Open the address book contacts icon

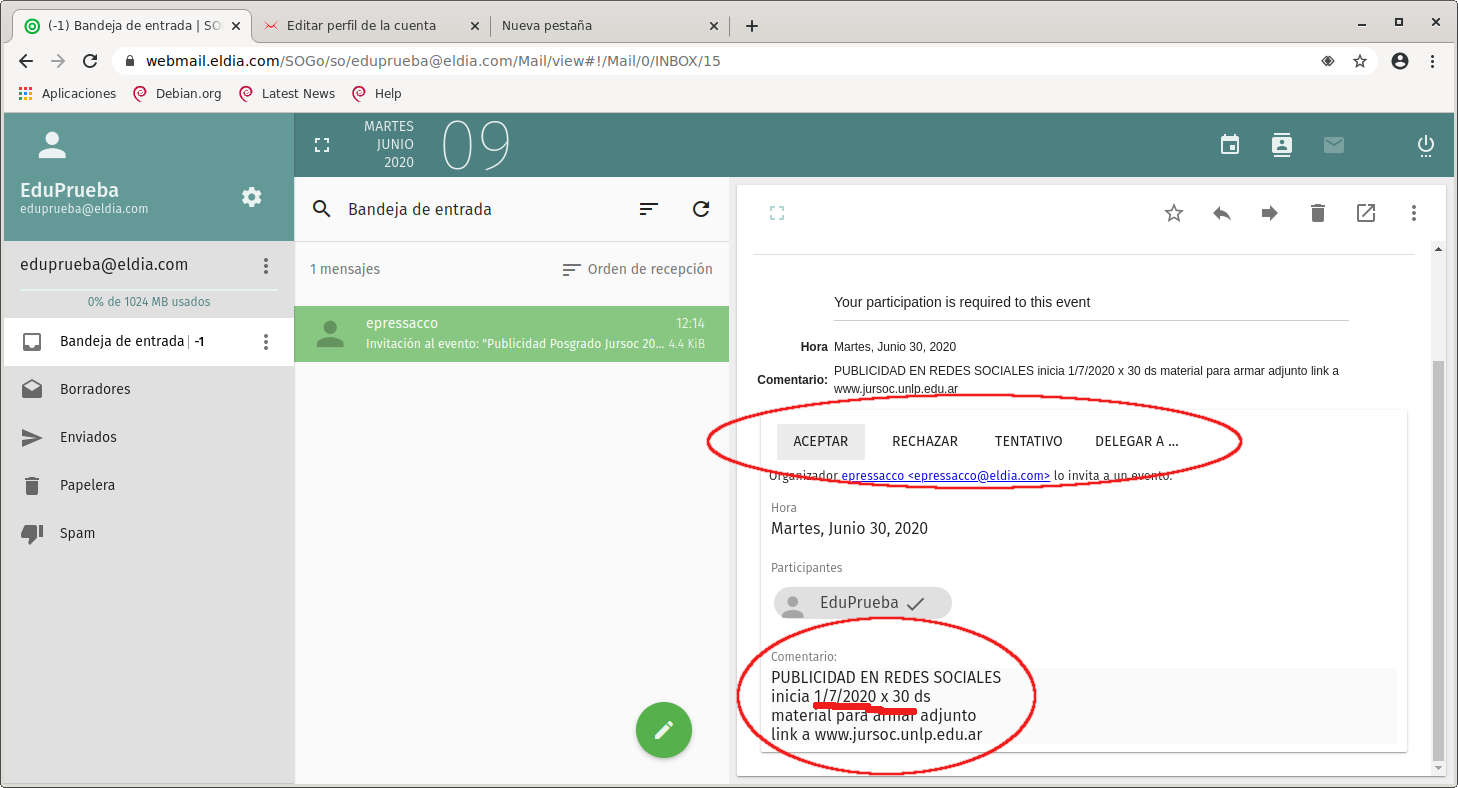tap(1281, 145)
